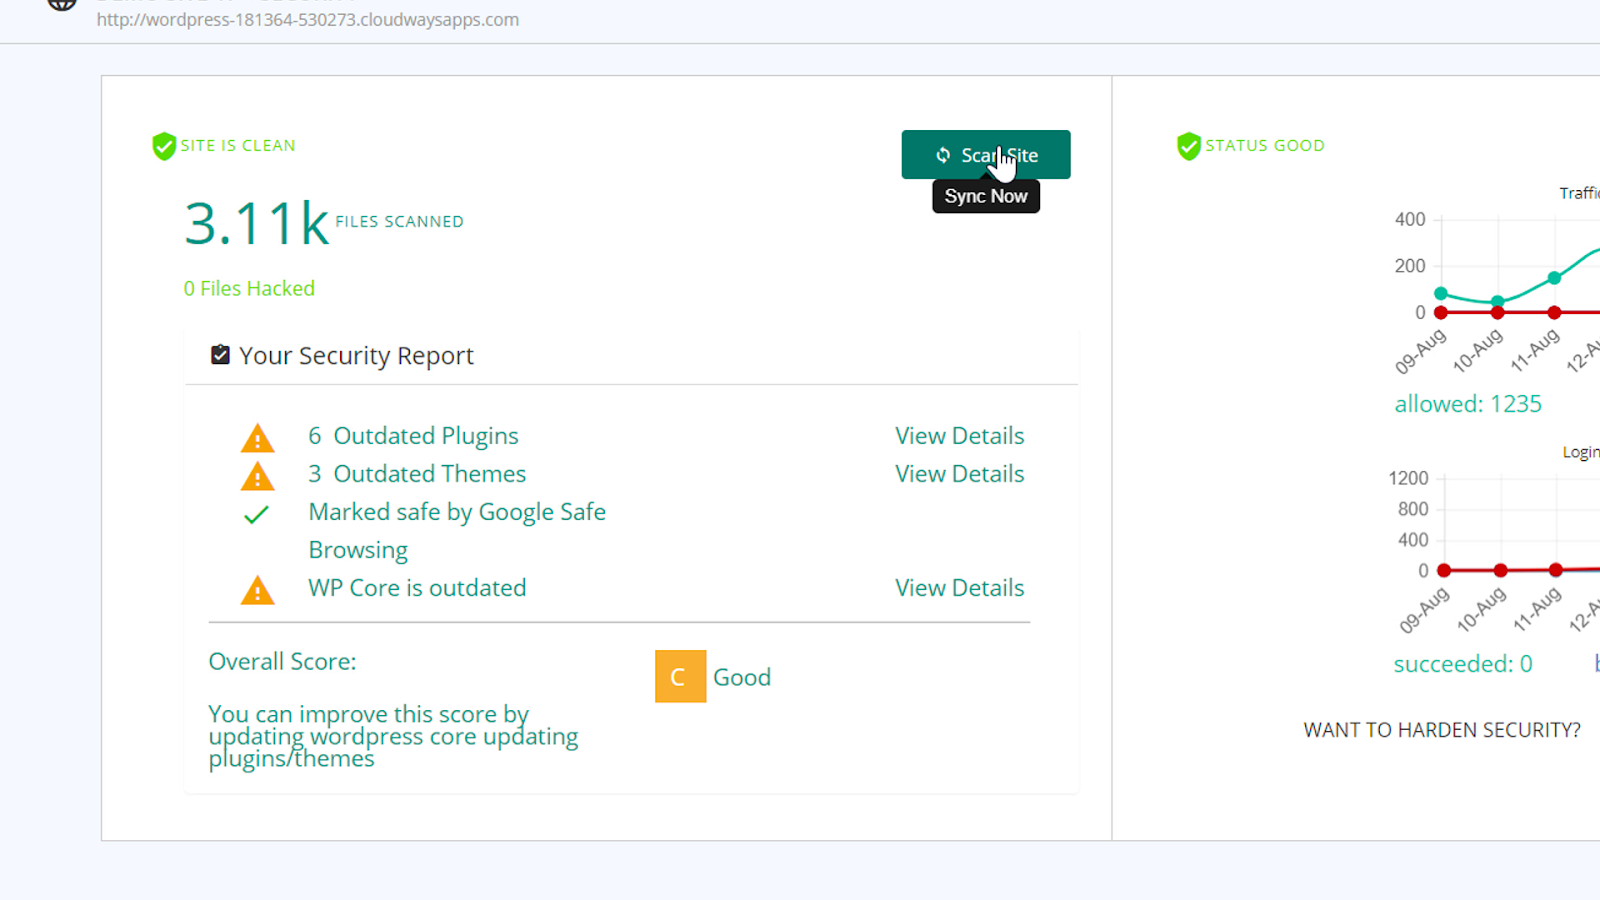1600x900 pixels.
Task: Click the orange C score badge
Action: click(x=680, y=677)
